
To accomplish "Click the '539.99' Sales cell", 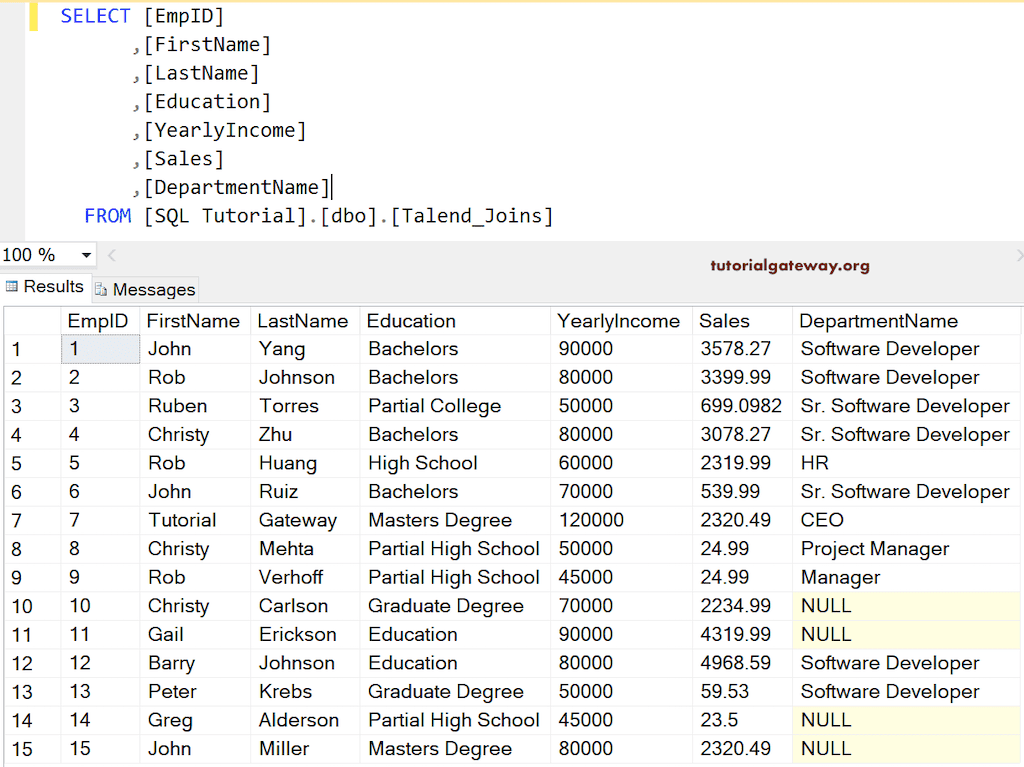I will (742, 491).
